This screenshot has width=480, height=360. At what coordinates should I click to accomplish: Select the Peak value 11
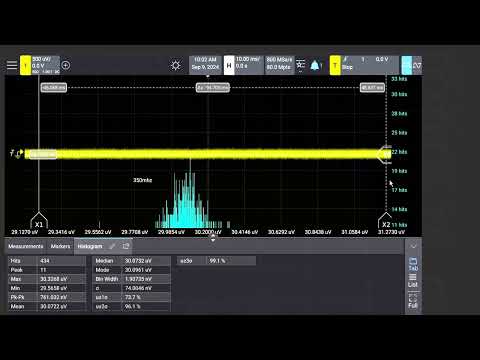43,270
